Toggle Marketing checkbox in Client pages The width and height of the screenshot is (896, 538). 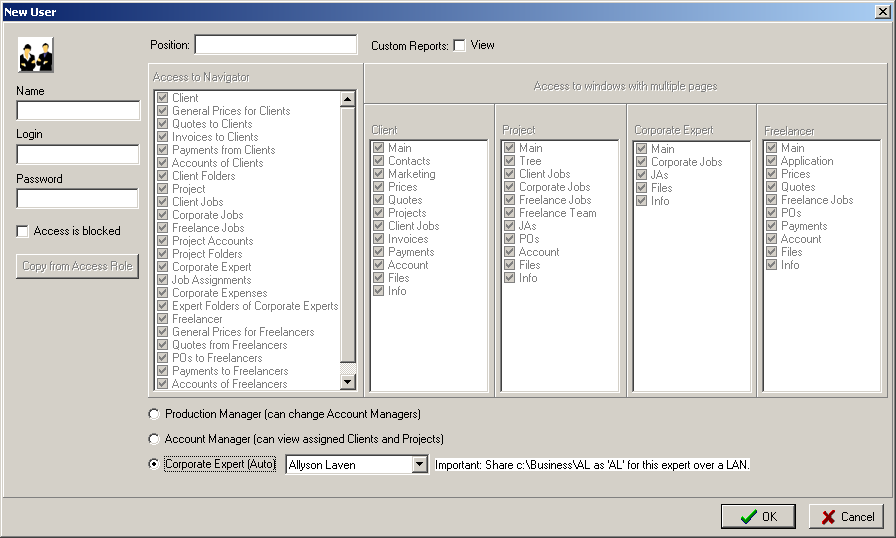click(378, 174)
